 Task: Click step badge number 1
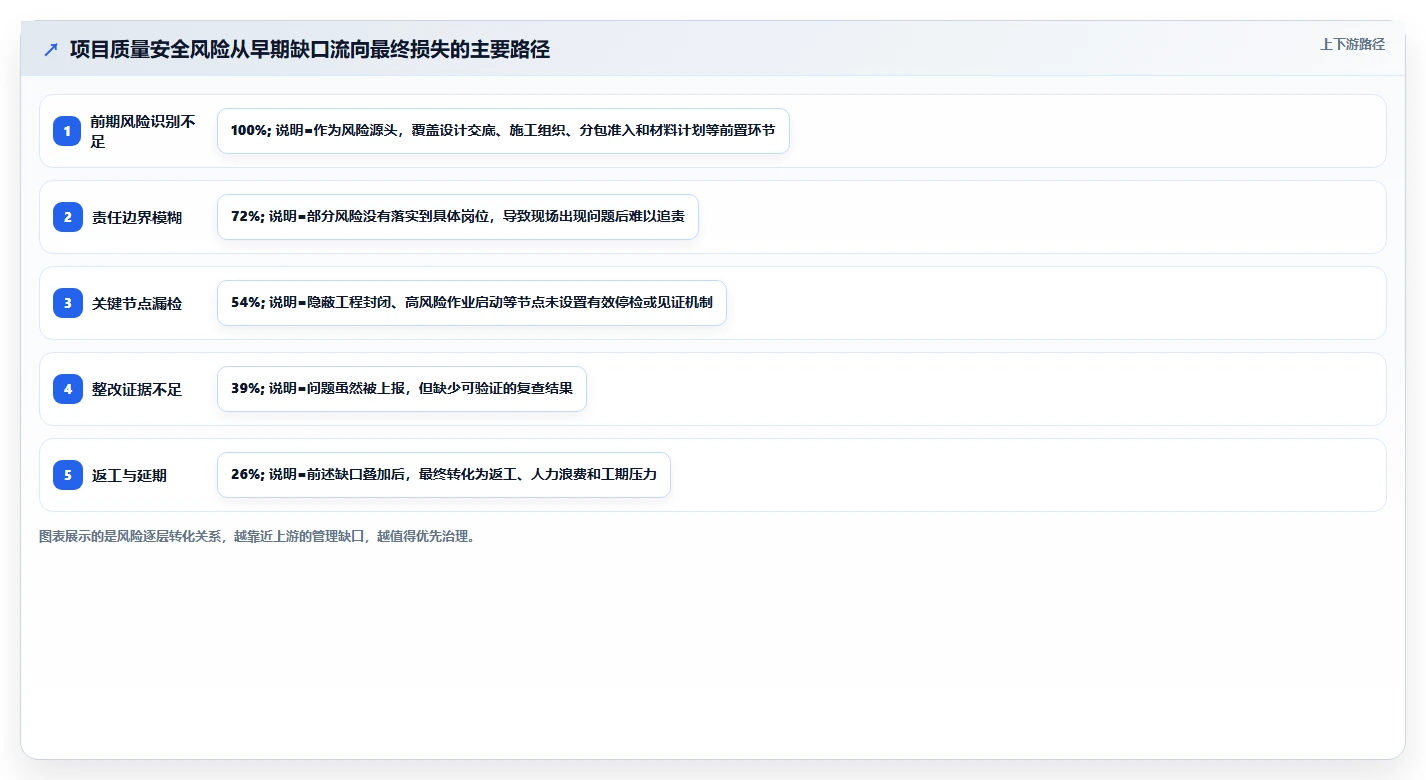click(x=68, y=131)
